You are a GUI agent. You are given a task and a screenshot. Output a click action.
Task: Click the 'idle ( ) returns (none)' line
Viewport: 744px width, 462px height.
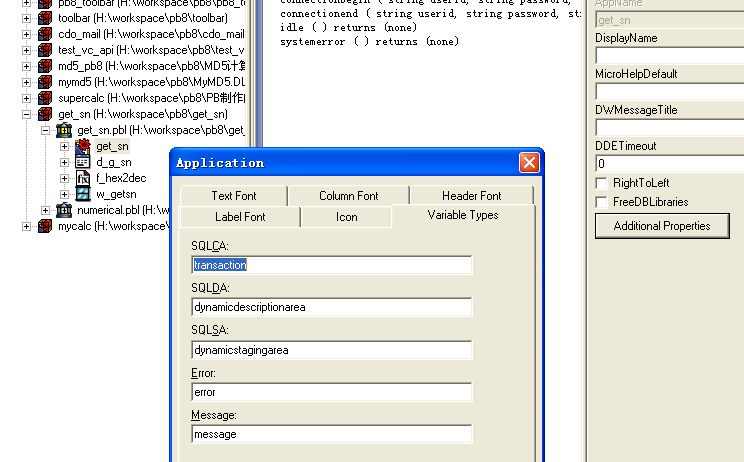coord(349,28)
